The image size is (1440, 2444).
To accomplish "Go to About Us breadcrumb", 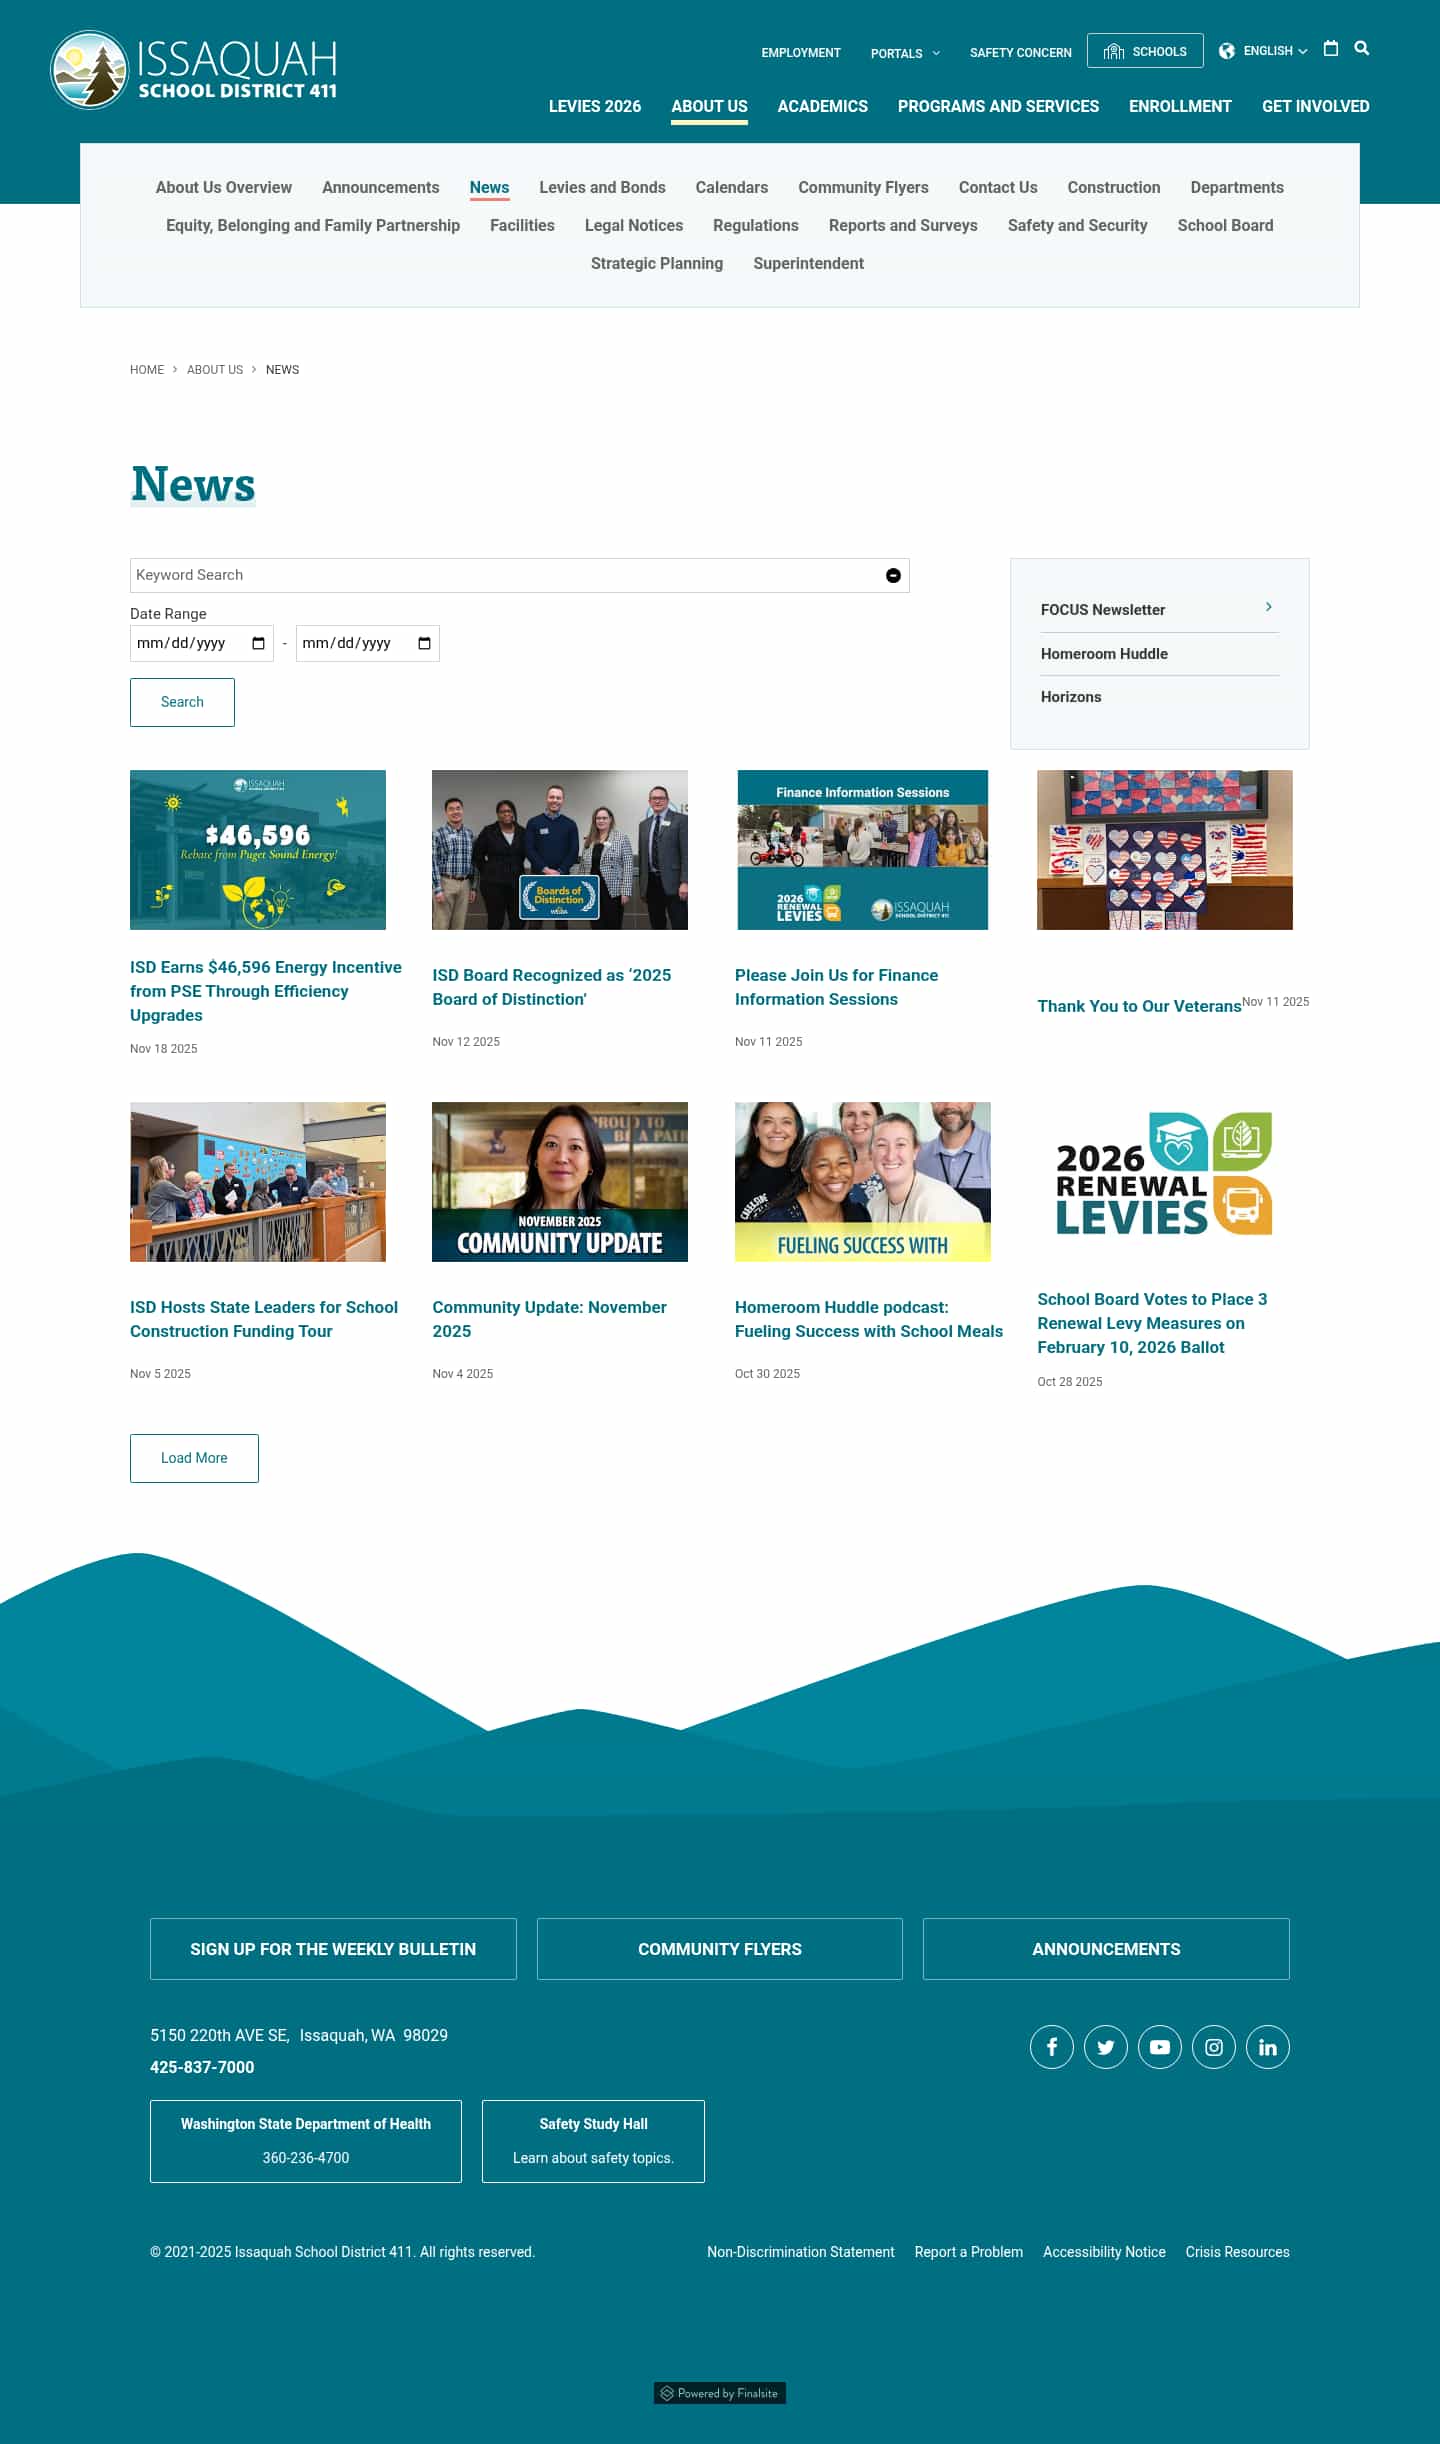I will [x=215, y=370].
